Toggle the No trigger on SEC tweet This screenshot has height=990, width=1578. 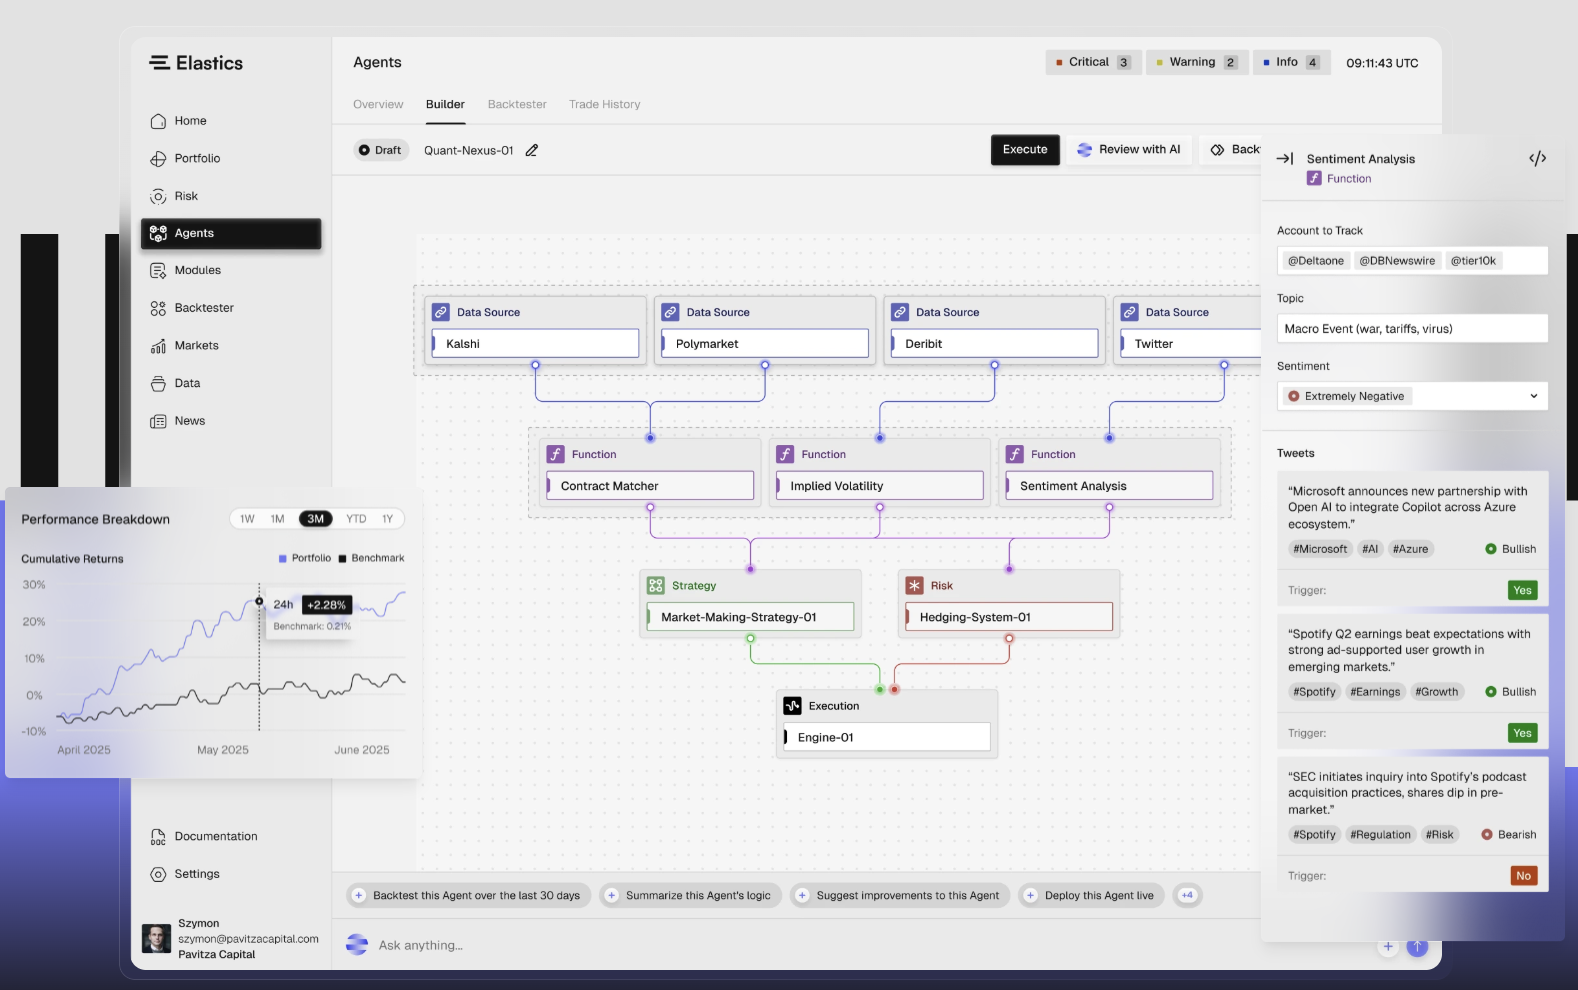tap(1523, 876)
